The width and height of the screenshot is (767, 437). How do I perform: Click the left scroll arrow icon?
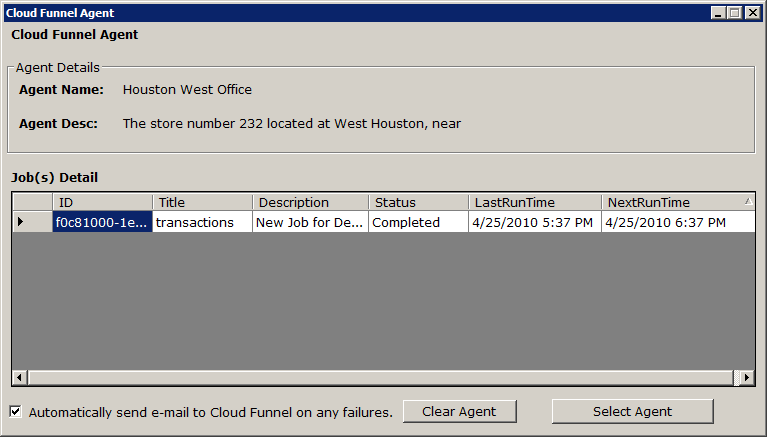coord(20,377)
